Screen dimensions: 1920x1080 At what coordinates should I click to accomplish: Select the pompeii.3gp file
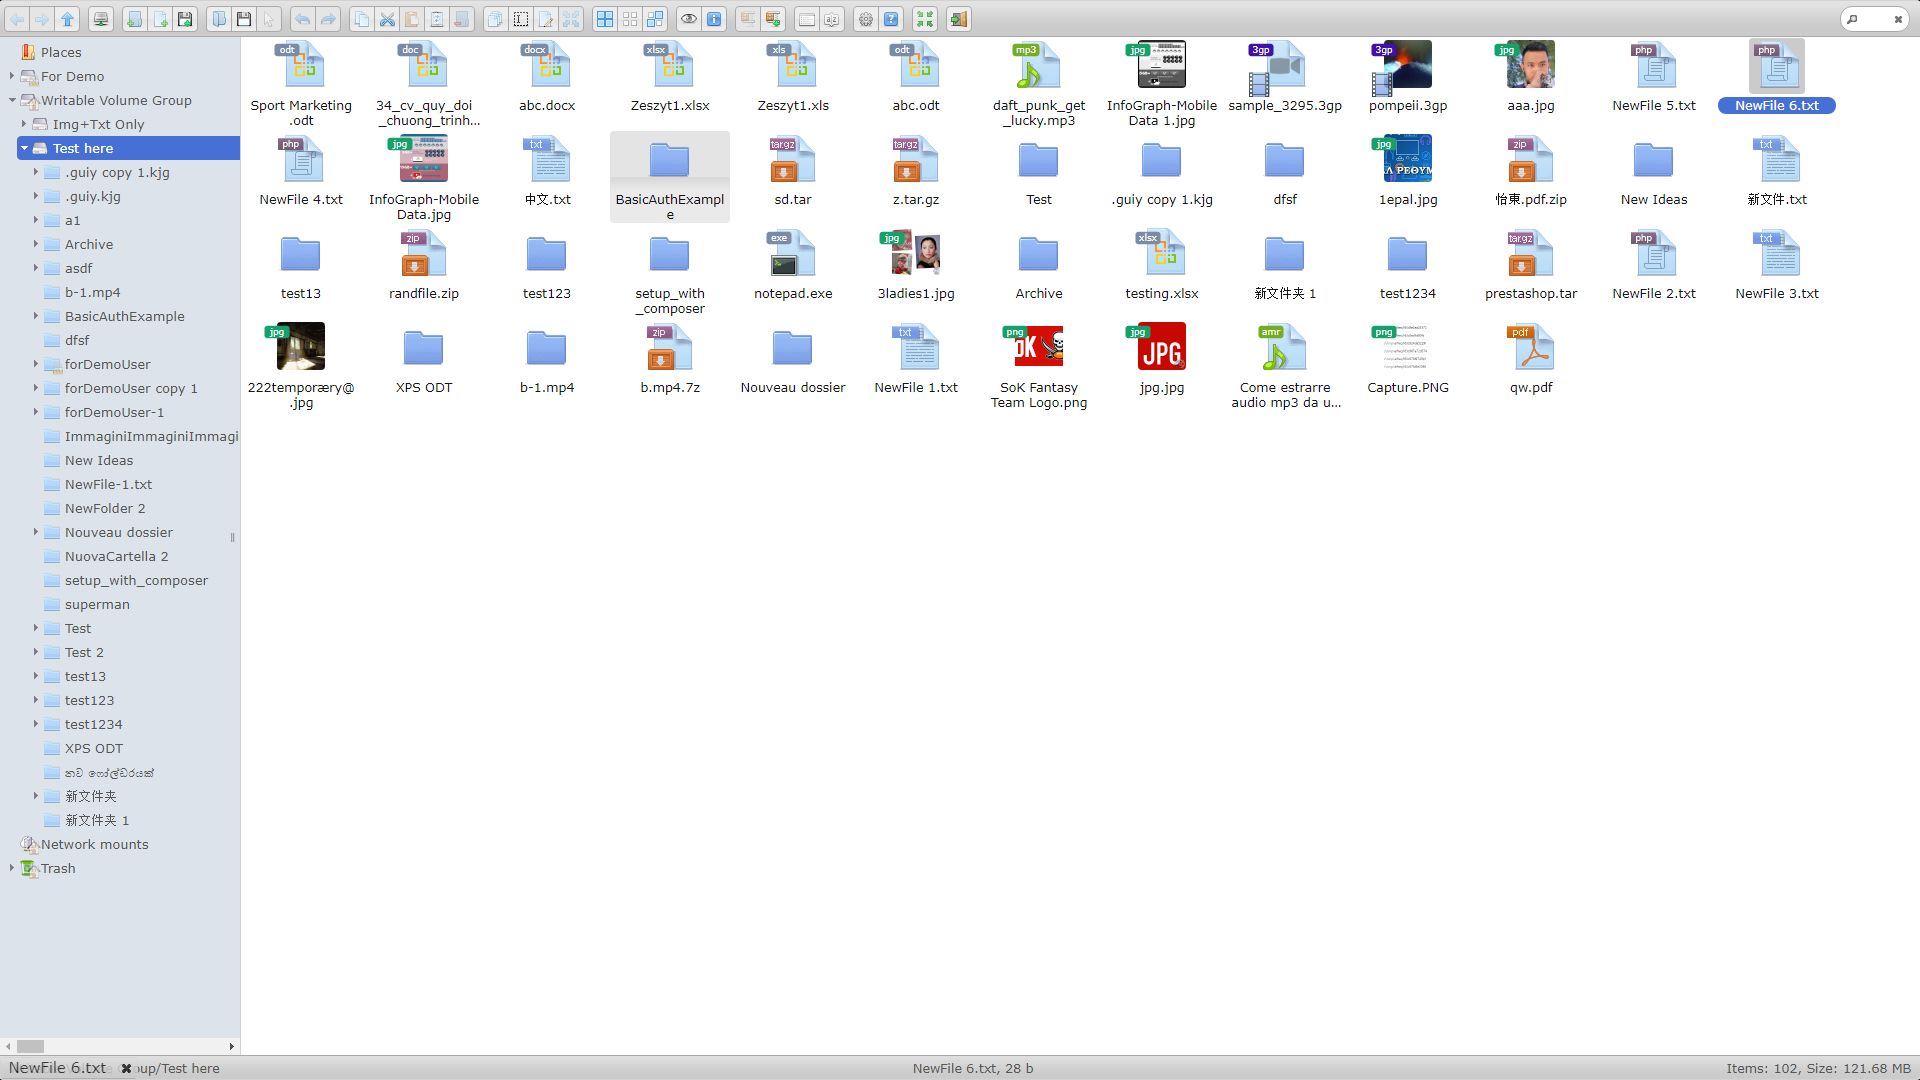[1408, 77]
